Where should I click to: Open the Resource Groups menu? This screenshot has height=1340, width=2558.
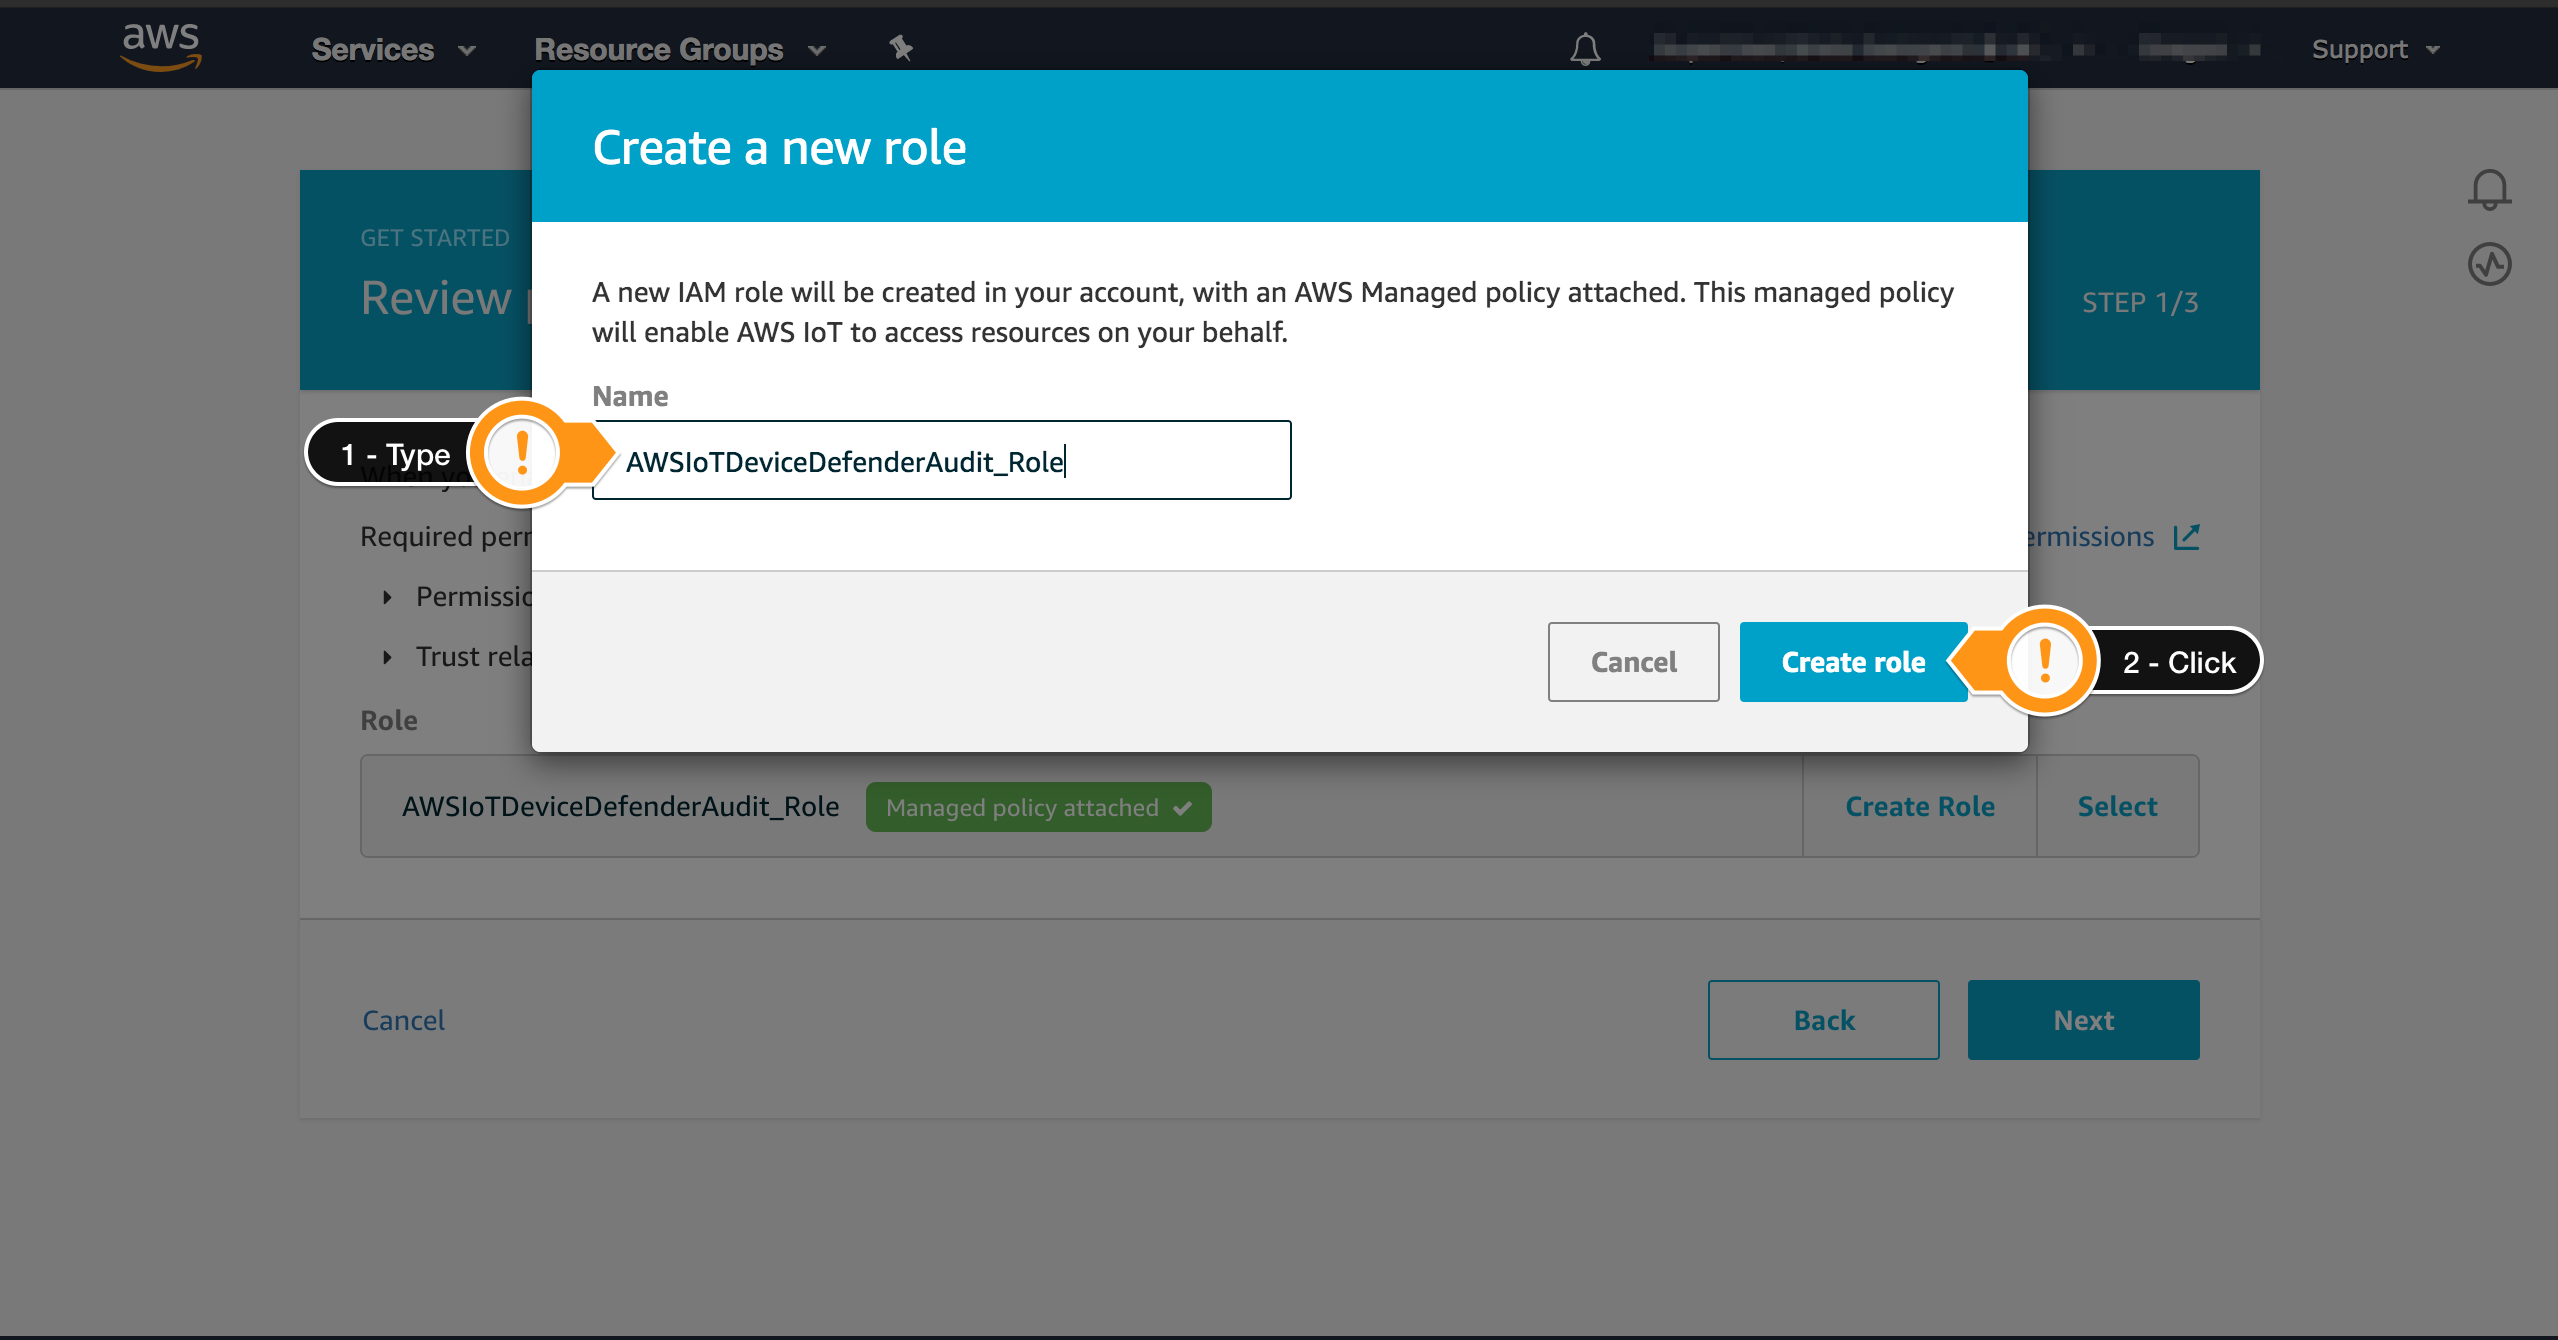point(680,49)
